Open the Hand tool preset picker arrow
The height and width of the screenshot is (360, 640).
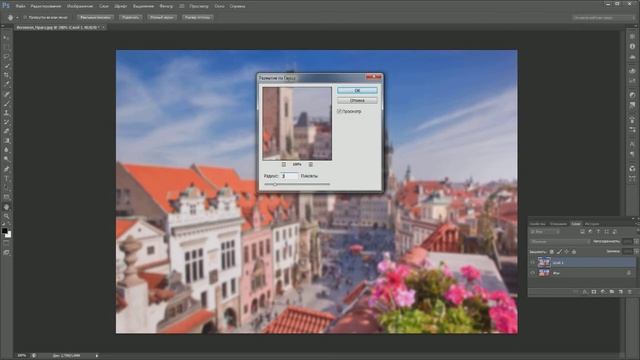coord(18,18)
